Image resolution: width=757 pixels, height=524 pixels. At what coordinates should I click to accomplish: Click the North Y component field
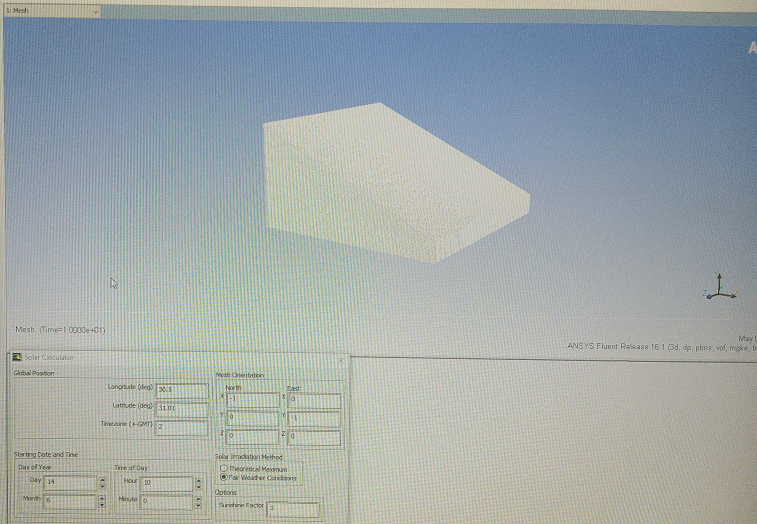tap(253, 417)
